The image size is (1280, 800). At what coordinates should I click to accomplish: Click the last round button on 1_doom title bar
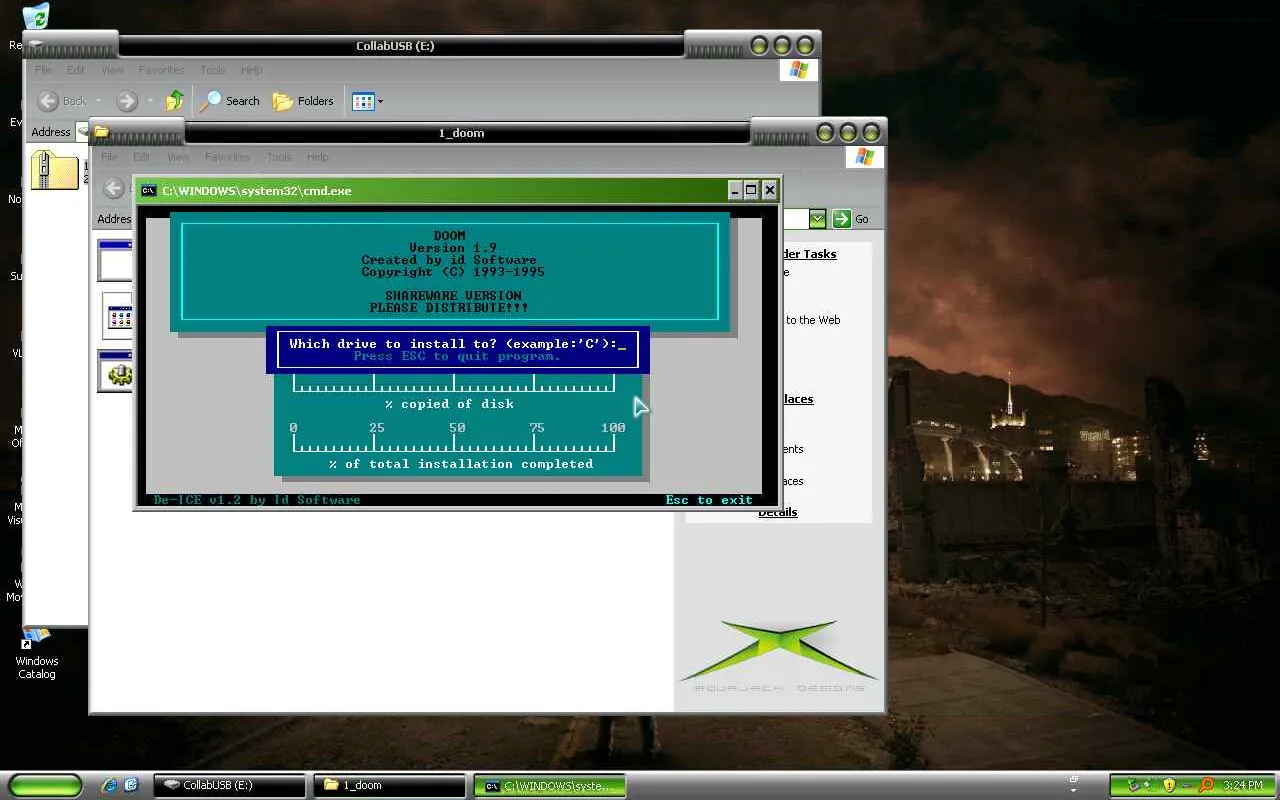[871, 132]
